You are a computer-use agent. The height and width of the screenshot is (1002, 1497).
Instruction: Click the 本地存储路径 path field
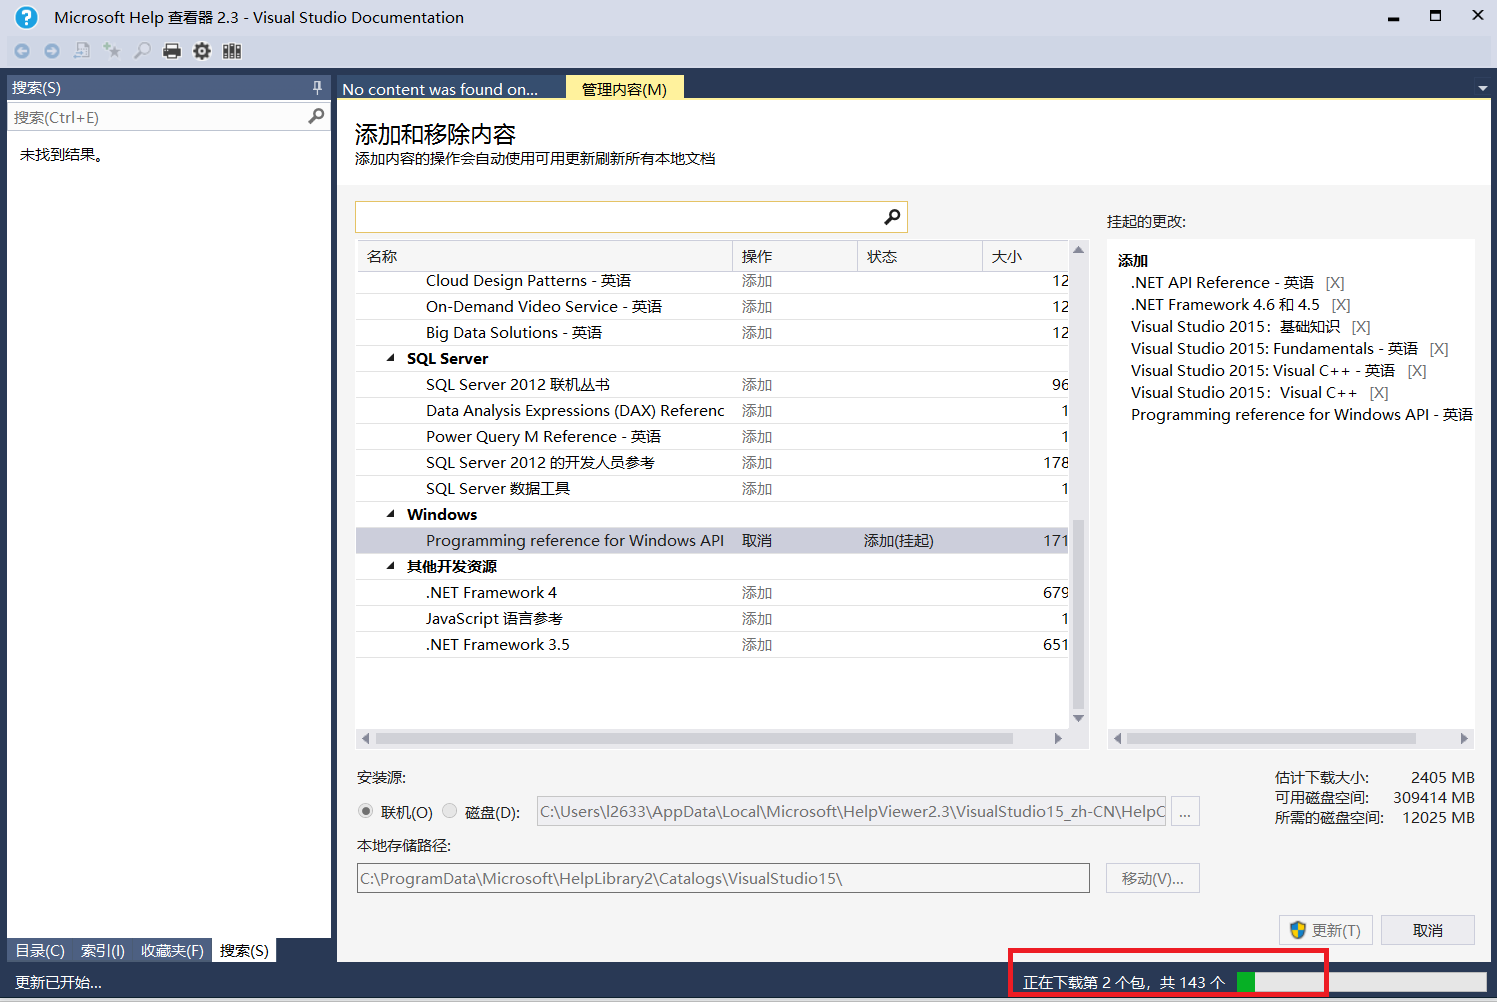pyautogui.click(x=723, y=878)
